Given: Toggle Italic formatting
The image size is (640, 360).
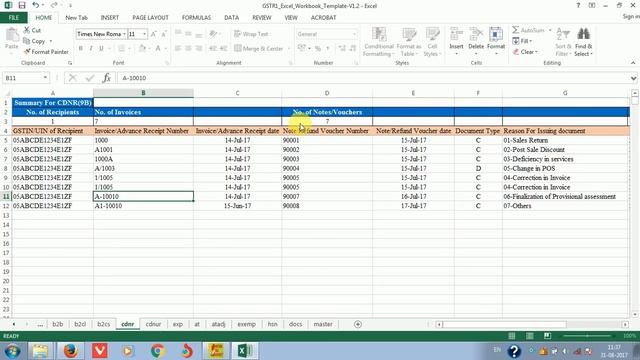Looking at the screenshot, I should [91, 48].
